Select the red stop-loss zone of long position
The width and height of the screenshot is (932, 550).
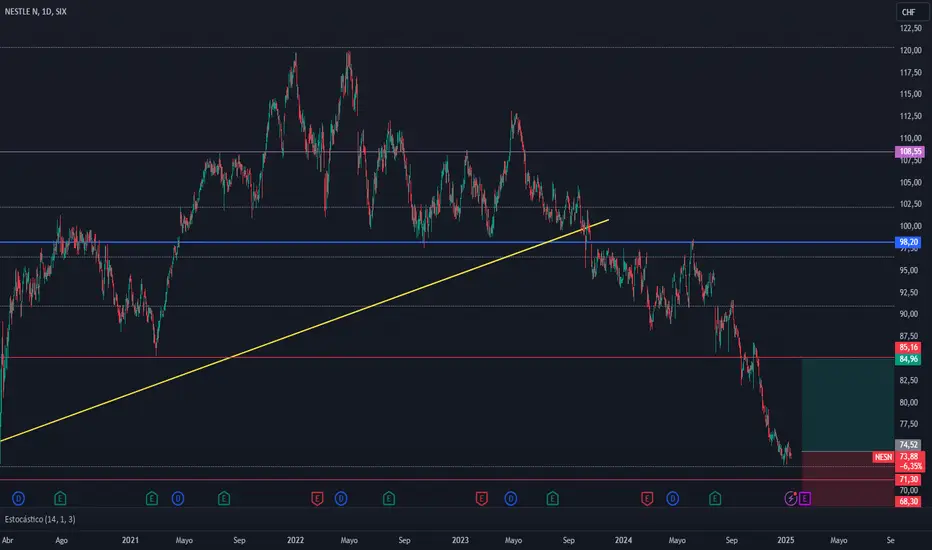point(848,479)
